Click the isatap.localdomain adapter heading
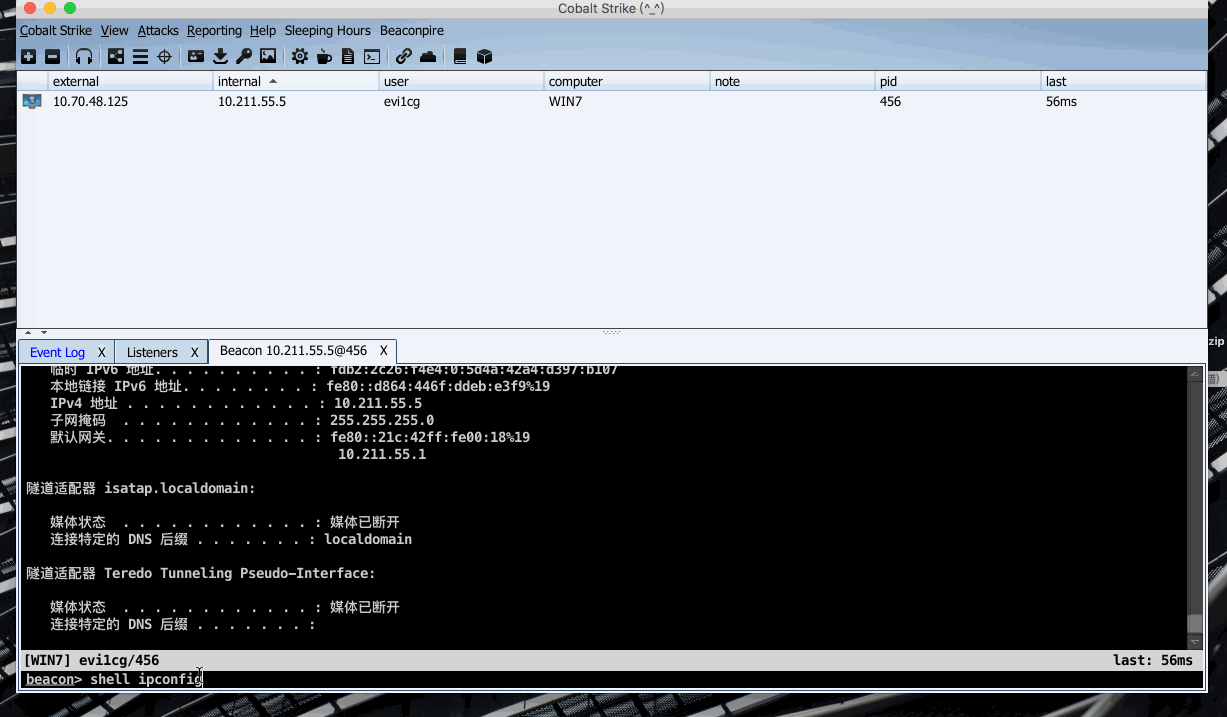This screenshot has height=717, width=1227. pos(141,488)
